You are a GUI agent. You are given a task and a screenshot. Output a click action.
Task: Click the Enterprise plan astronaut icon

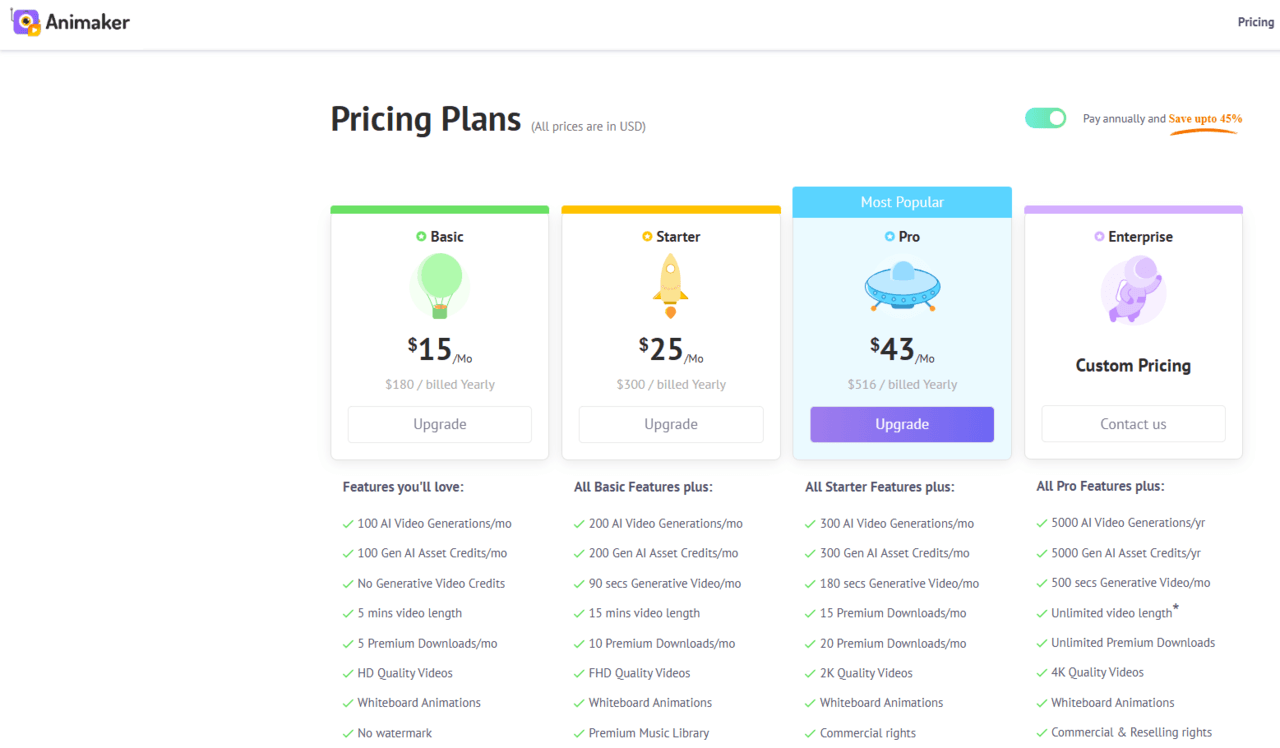point(1133,289)
